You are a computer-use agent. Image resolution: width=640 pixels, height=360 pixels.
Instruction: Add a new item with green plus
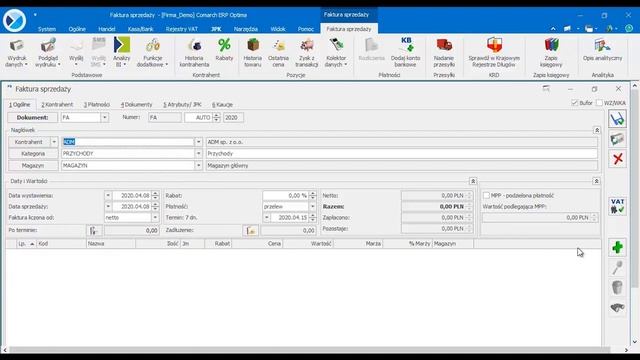(617, 247)
